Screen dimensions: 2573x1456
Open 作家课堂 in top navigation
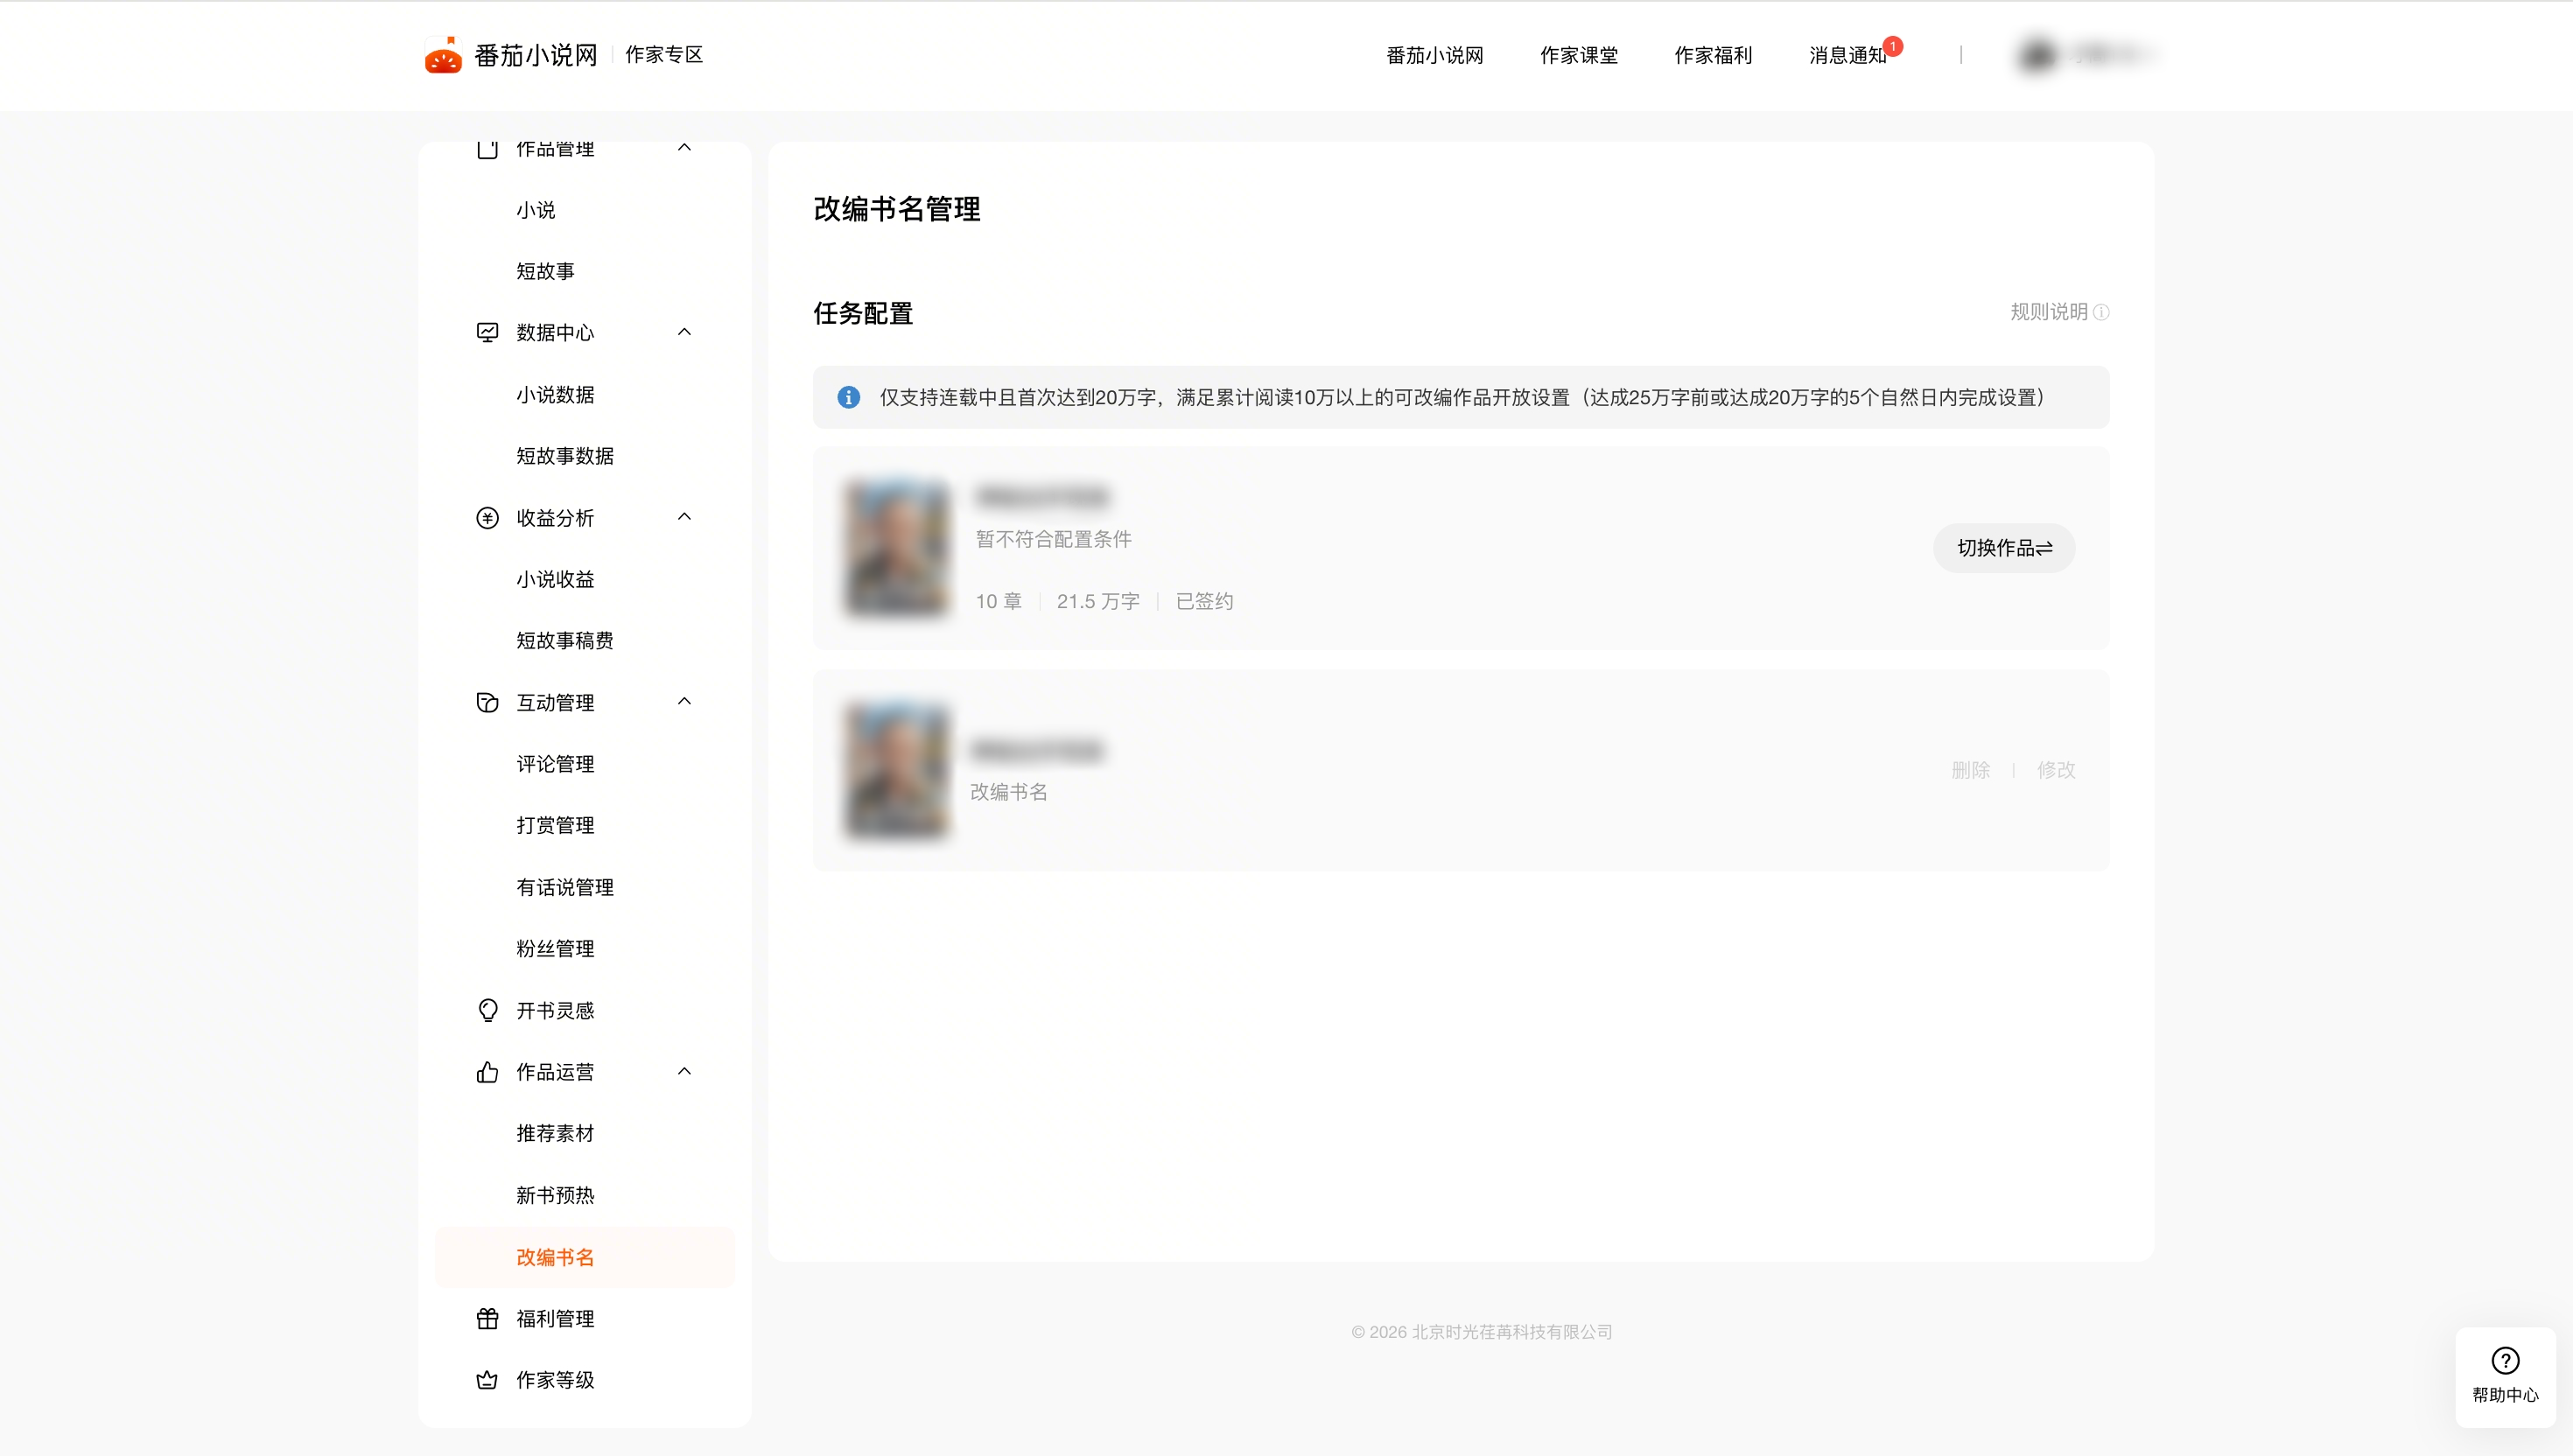1578,55
